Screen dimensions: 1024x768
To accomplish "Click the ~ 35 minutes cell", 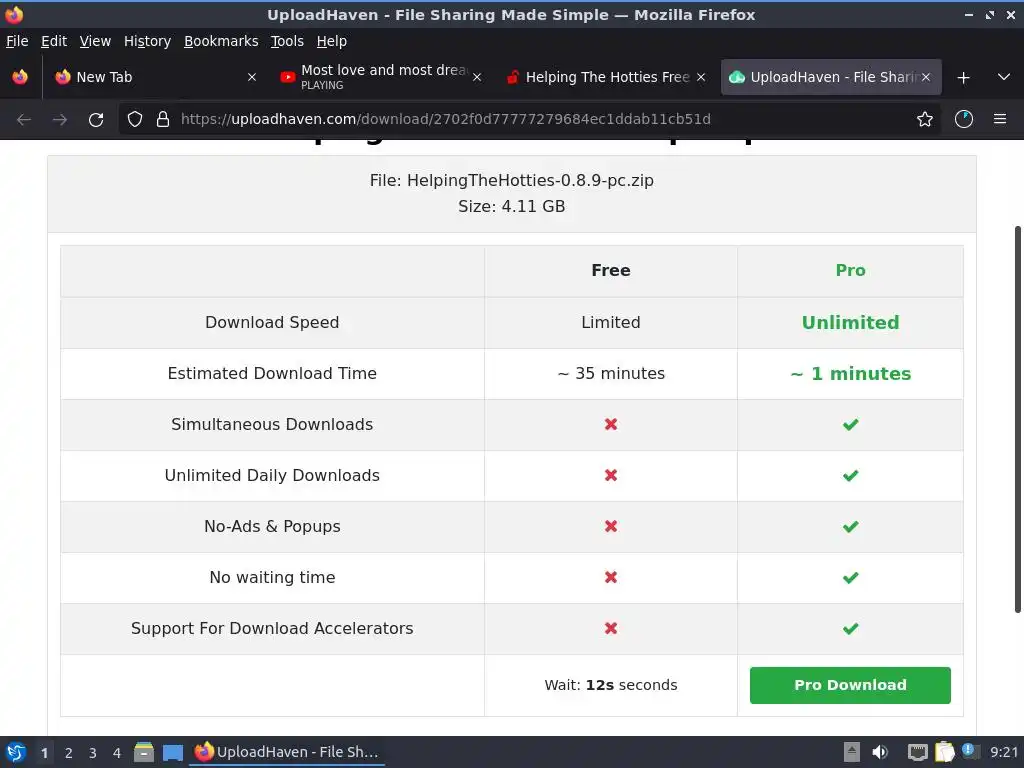I will tap(611, 374).
